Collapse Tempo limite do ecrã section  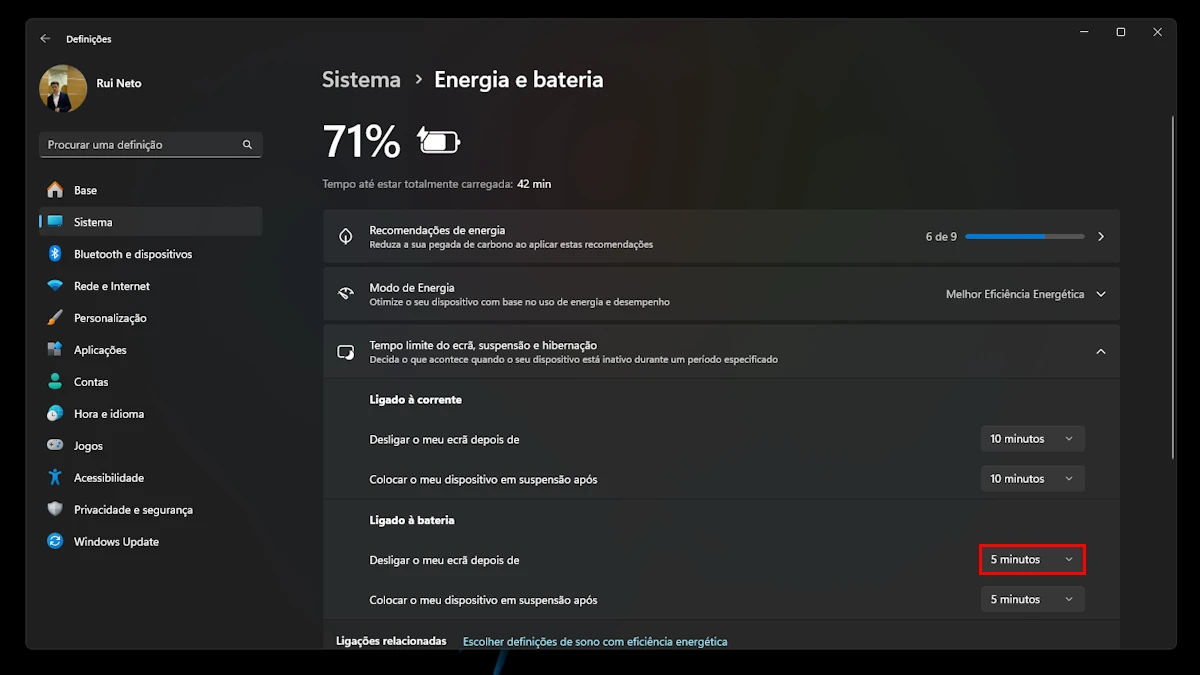[1100, 352]
